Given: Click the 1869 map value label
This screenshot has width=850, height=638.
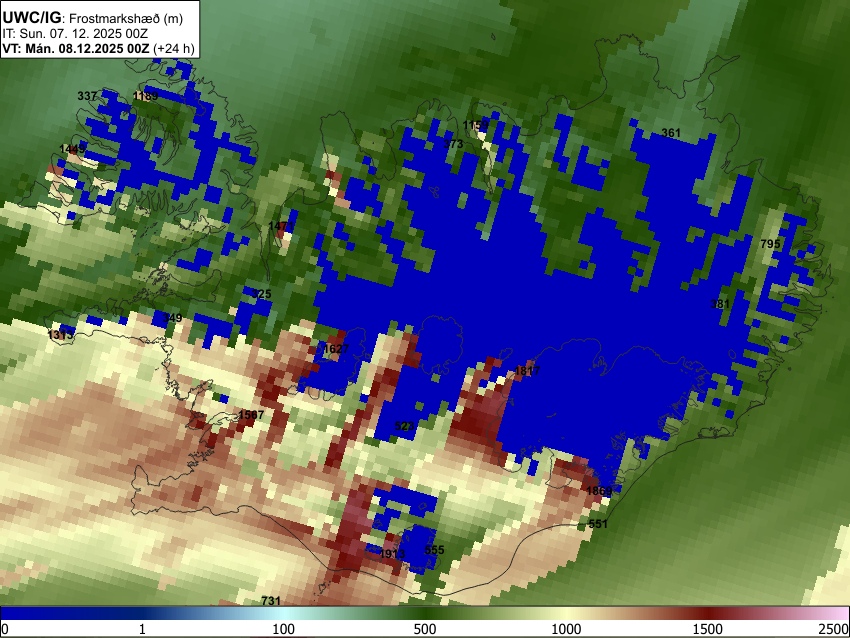Looking at the screenshot, I should click(599, 491).
